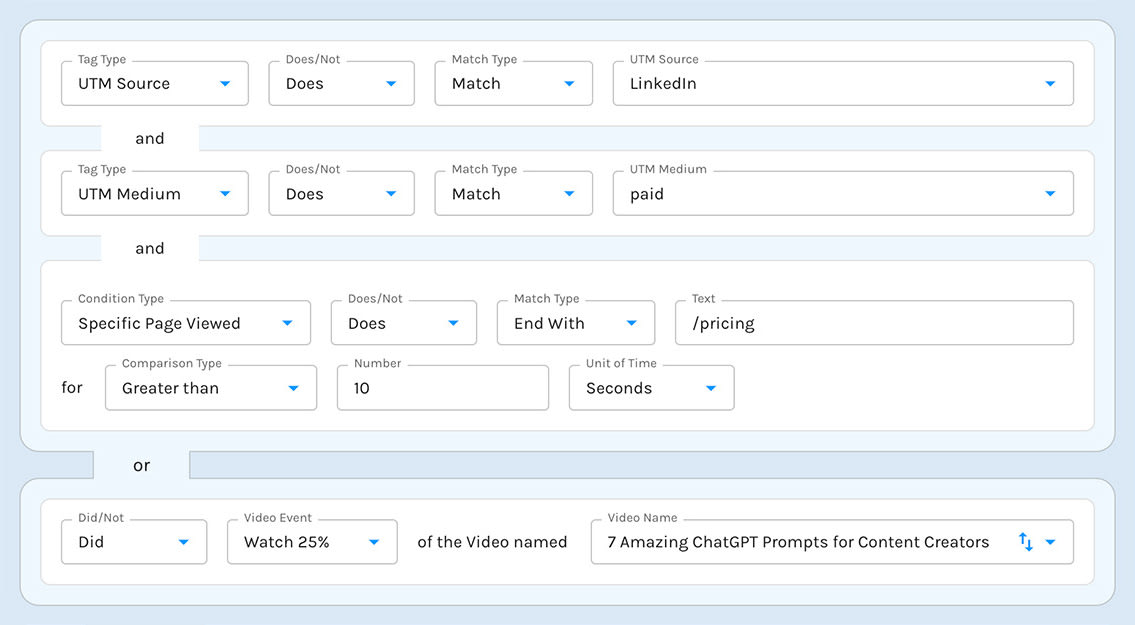1135x625 pixels.
Task: Open the Condition Type dropdown
Action: tap(186, 324)
